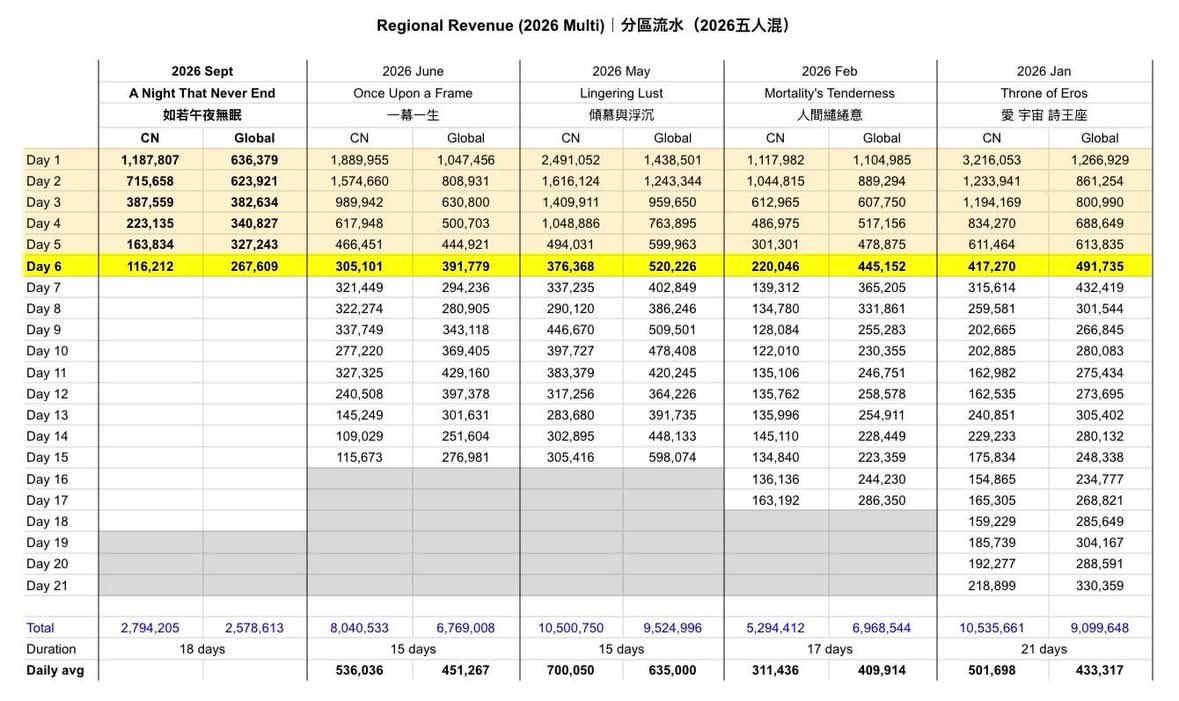1179x701 pixels.
Task: Select cell with value 115,673
Action: pos(359,457)
